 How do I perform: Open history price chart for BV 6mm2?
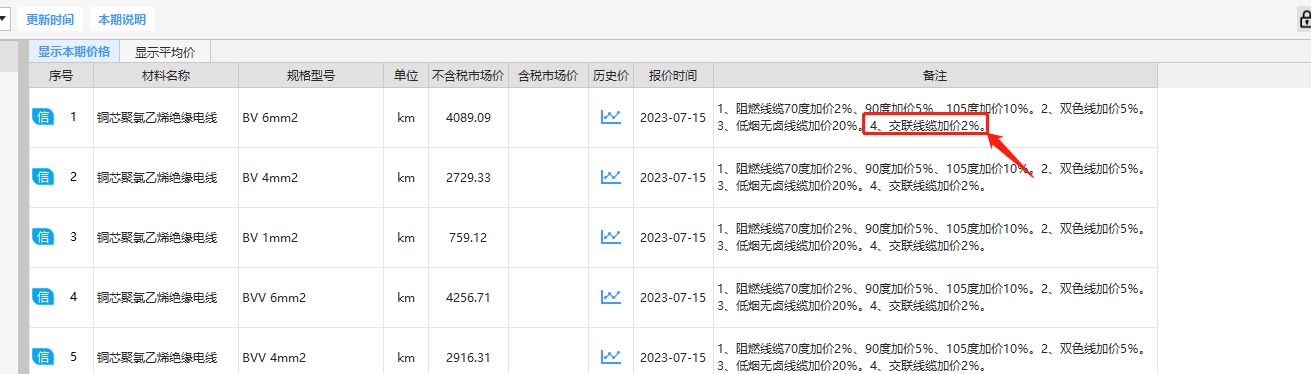[611, 117]
